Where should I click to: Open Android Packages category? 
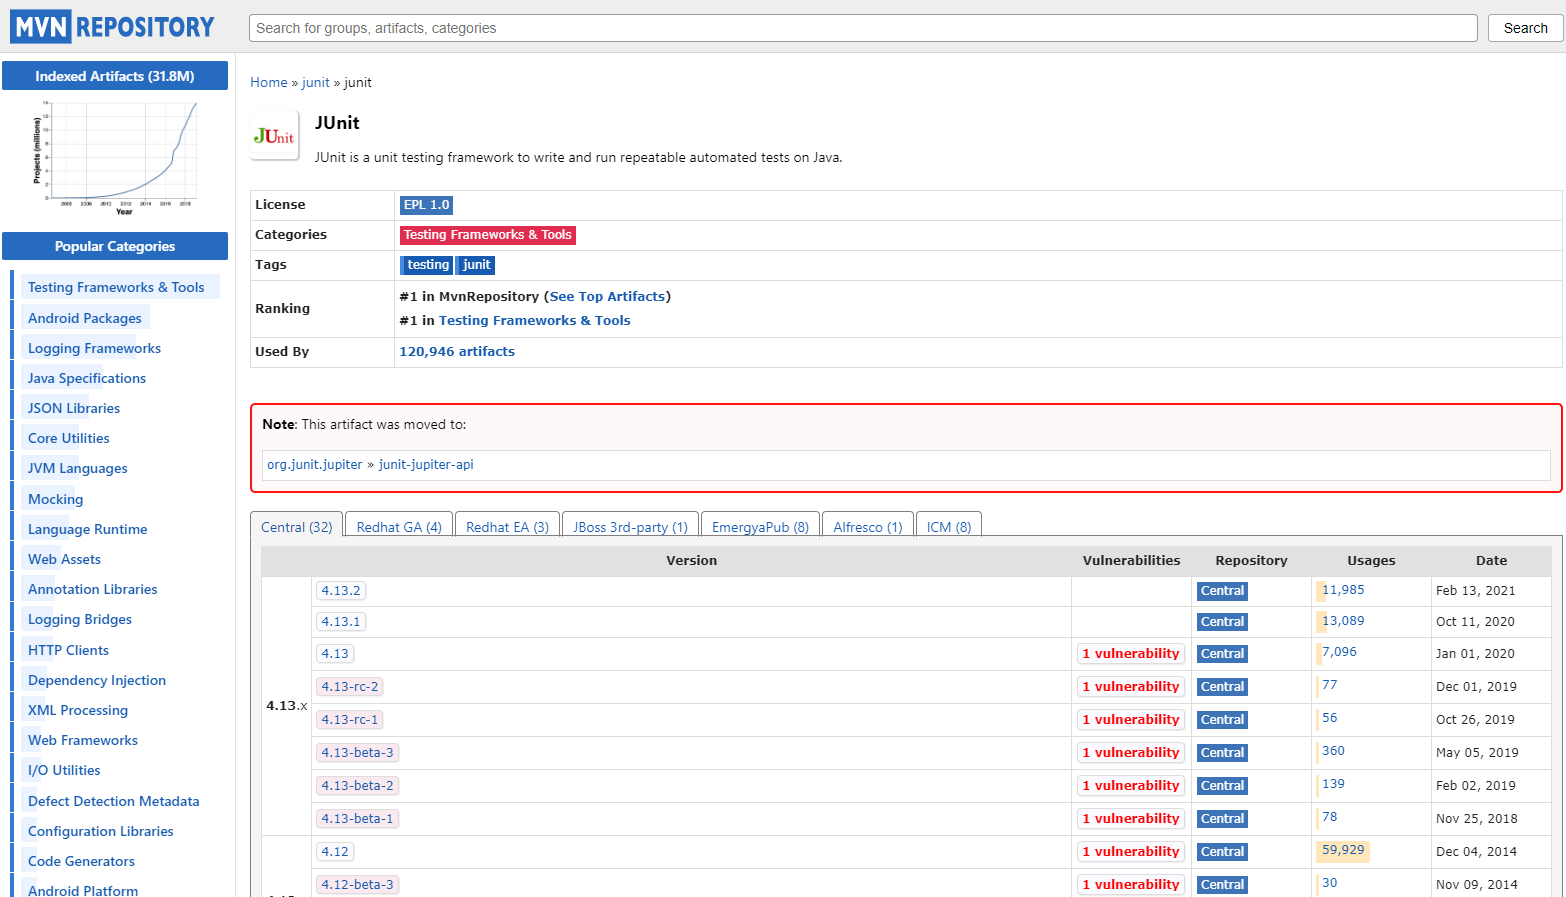coord(85,318)
